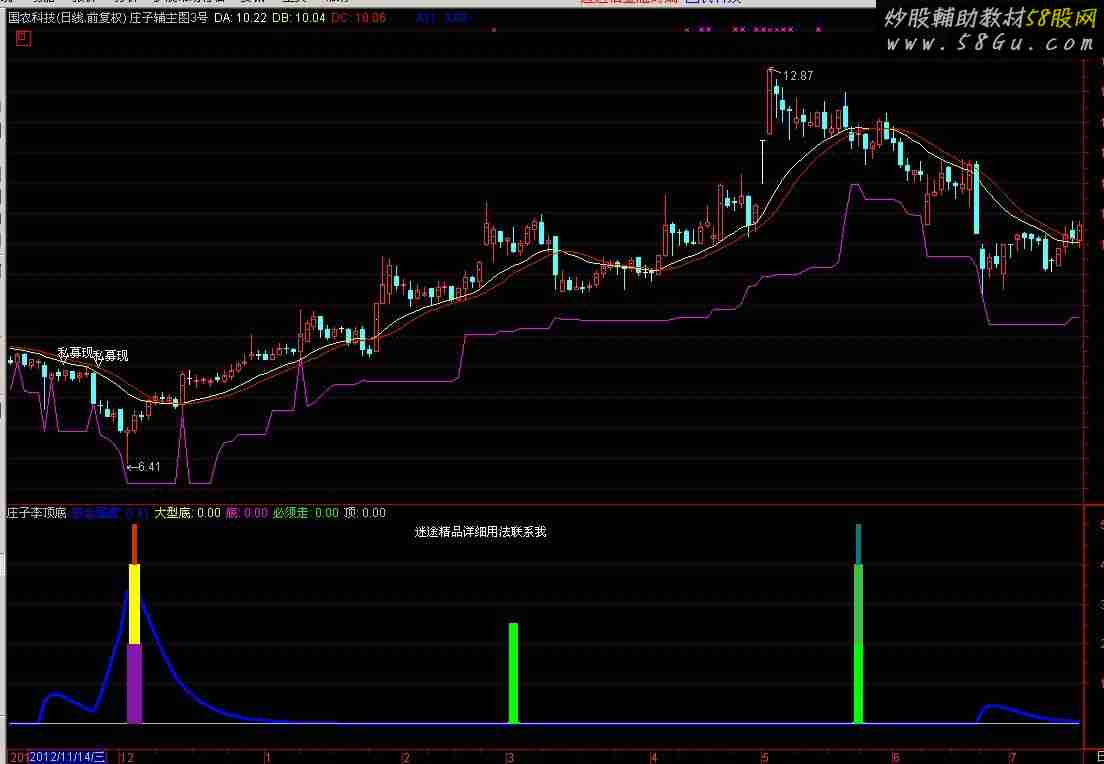The image size is (1104, 764).
Task: Click the small red box icon under the chart title
Action: tap(23, 38)
